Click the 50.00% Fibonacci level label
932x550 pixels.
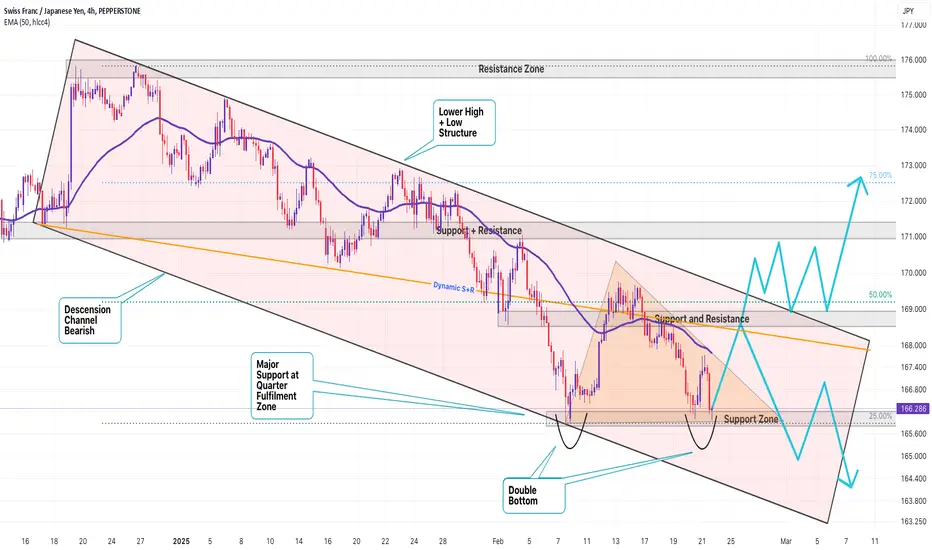[x=880, y=294]
